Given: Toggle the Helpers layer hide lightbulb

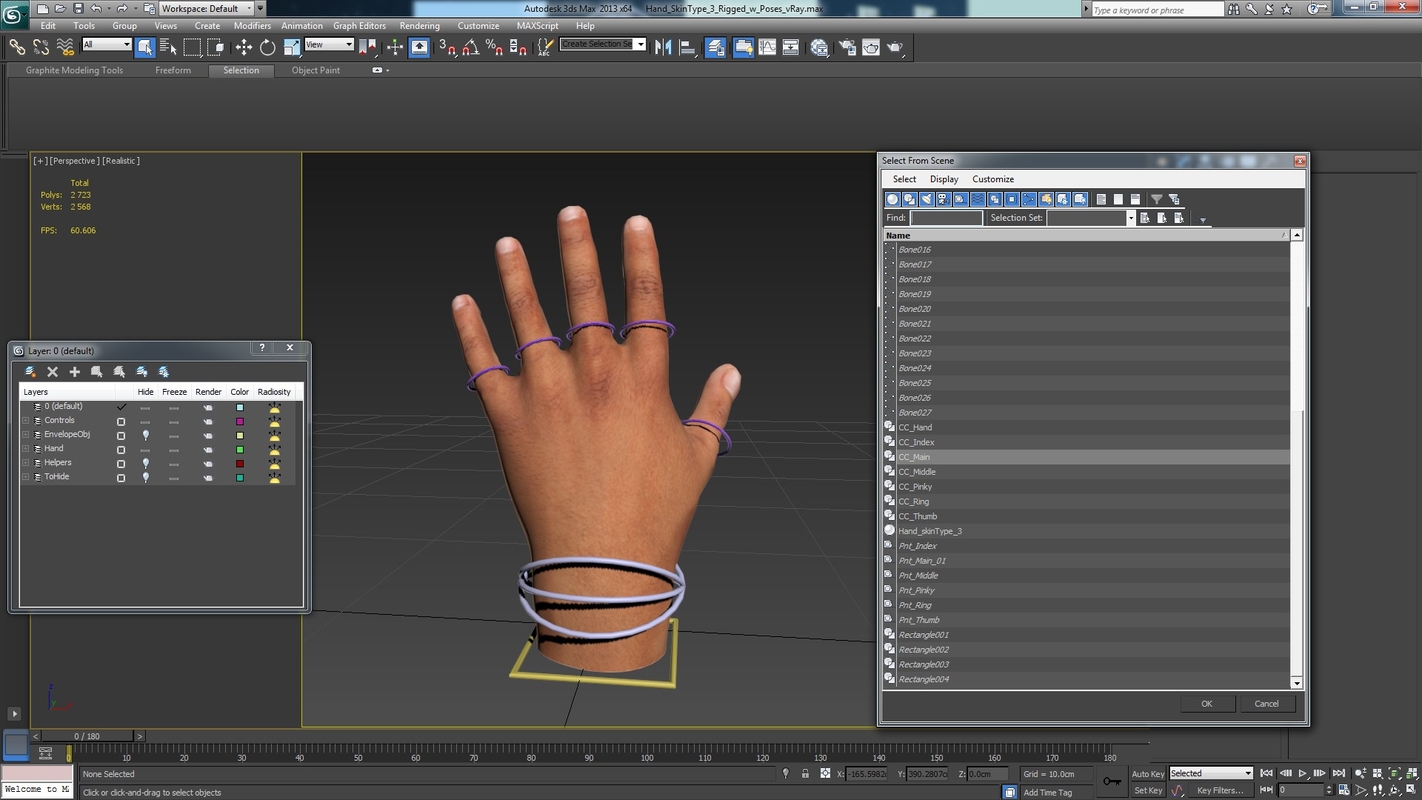Looking at the screenshot, I should pyautogui.click(x=145, y=462).
